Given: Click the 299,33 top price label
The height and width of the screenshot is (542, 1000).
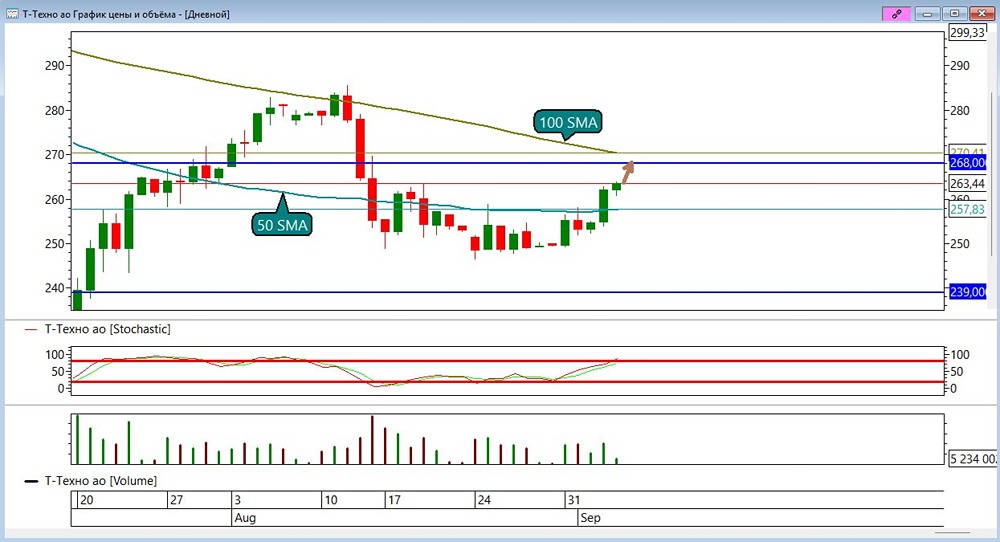Looking at the screenshot, I should (967, 33).
